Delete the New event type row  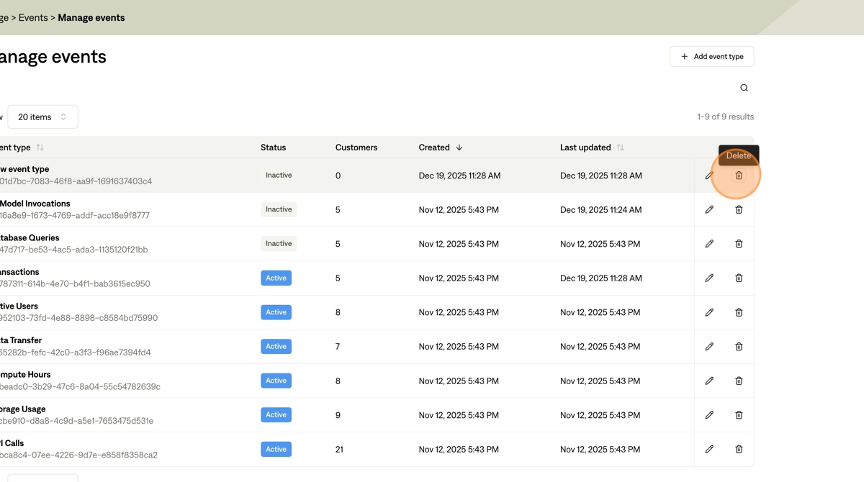pyautogui.click(x=739, y=176)
